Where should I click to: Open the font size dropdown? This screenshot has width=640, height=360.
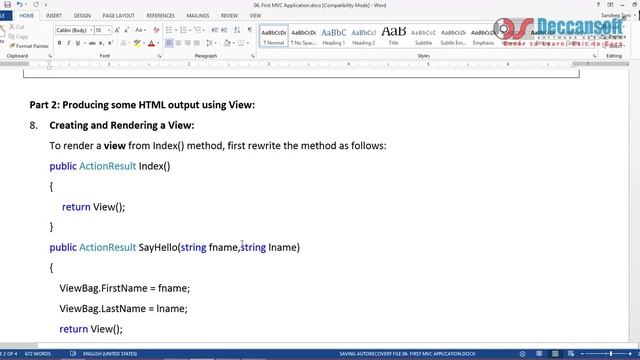pos(109,30)
